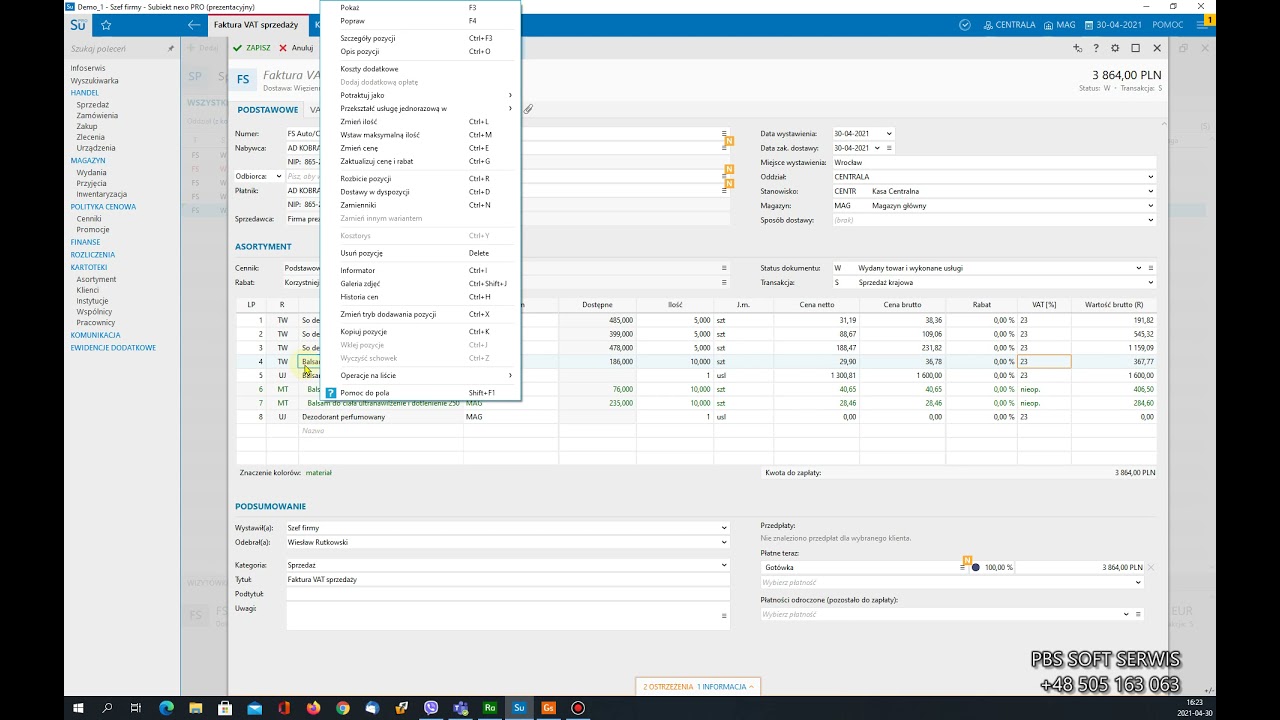This screenshot has height=720, width=1280.
Task: Click the red record icon in taskbar
Action: (x=578, y=708)
